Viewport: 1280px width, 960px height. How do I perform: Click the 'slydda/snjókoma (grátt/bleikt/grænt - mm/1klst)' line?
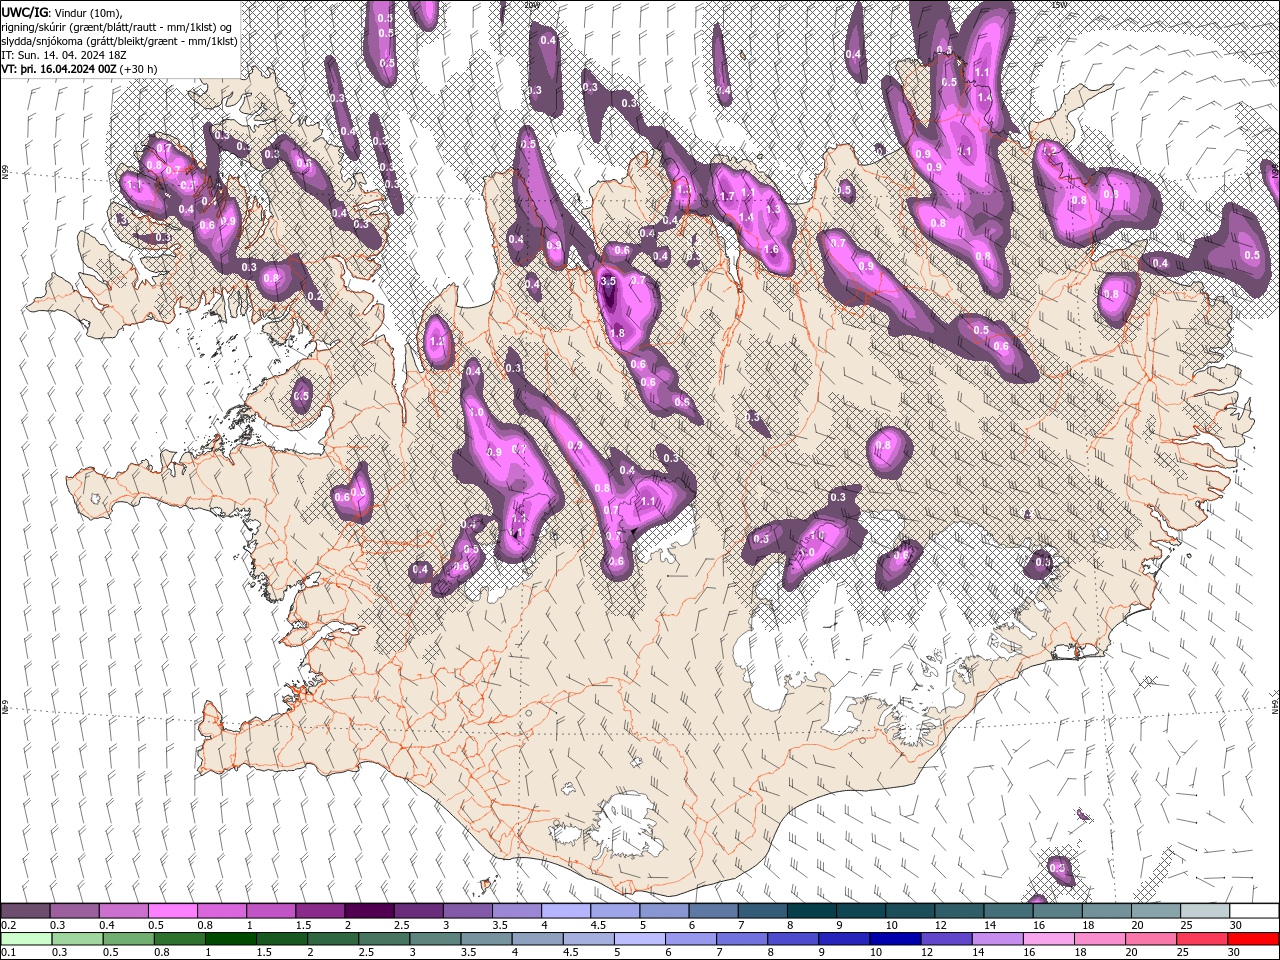119,41
